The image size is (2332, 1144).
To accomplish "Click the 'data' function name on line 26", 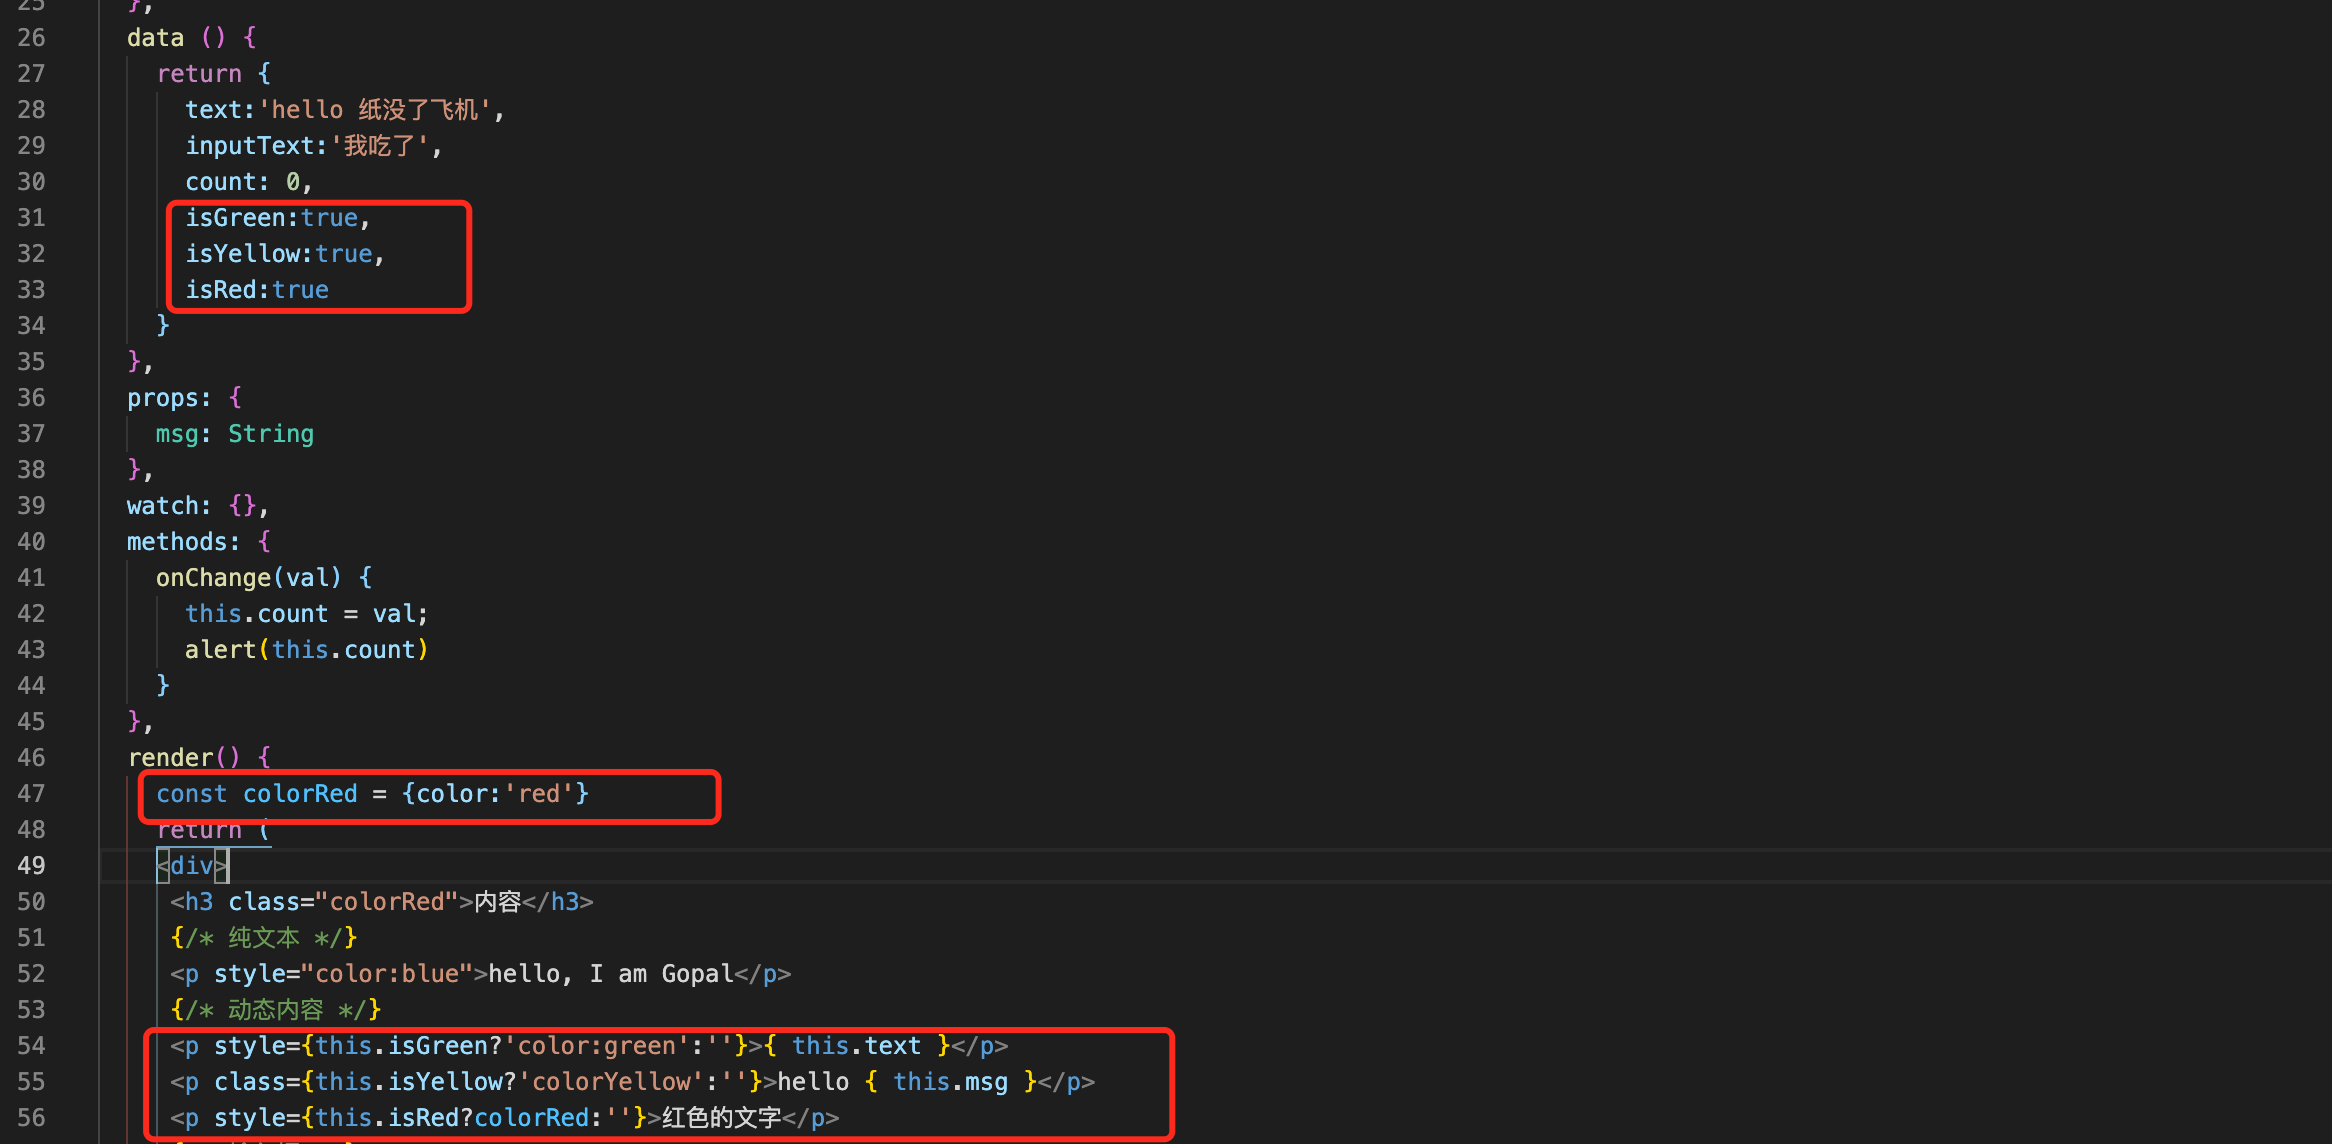I will 155,38.
